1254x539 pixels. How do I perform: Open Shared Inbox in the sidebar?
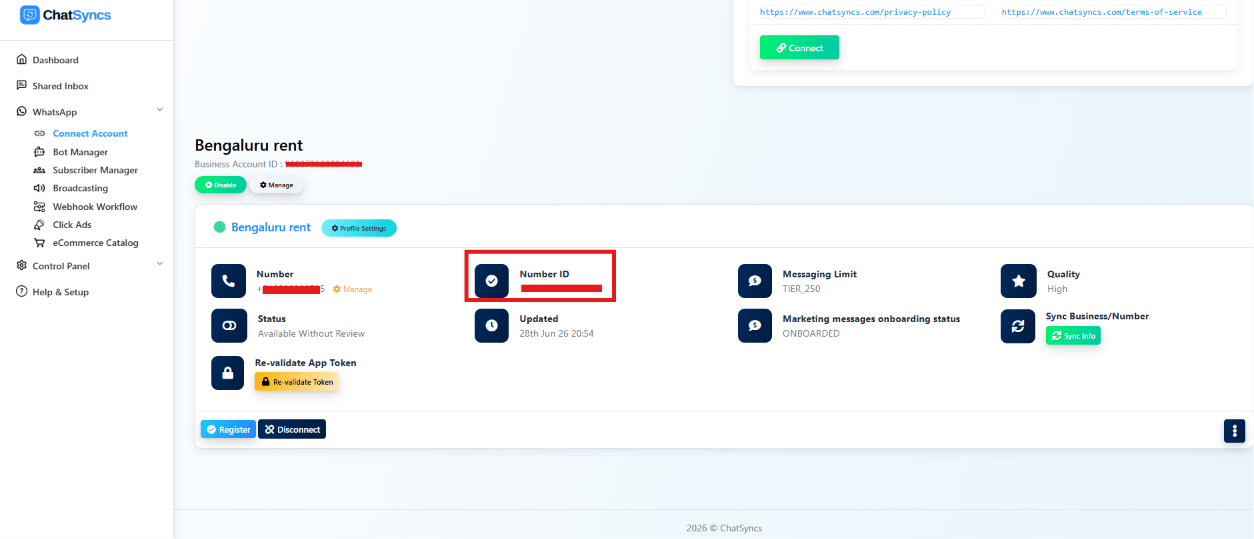pyautogui.click(x=60, y=86)
